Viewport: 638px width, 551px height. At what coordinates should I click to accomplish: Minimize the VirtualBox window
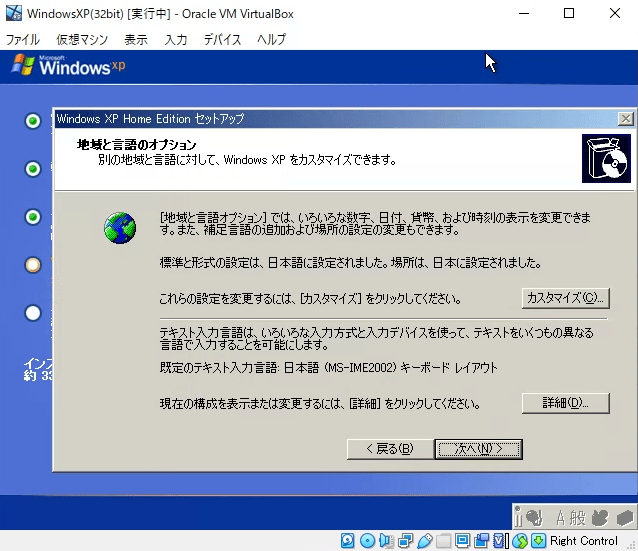[524, 13]
